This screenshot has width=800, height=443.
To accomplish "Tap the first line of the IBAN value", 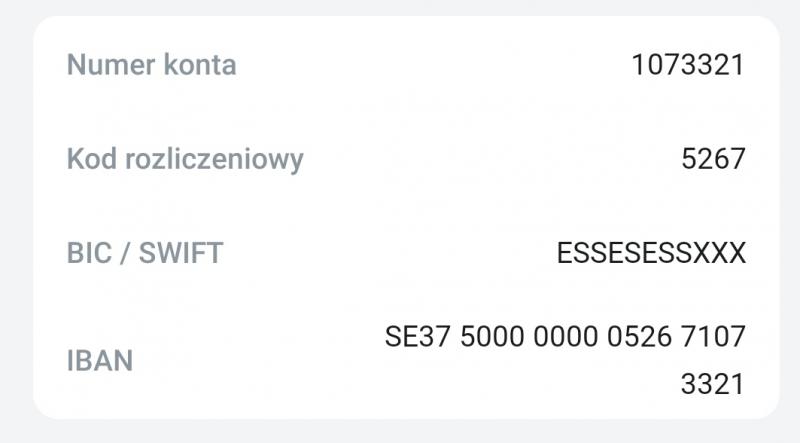I will [565, 337].
